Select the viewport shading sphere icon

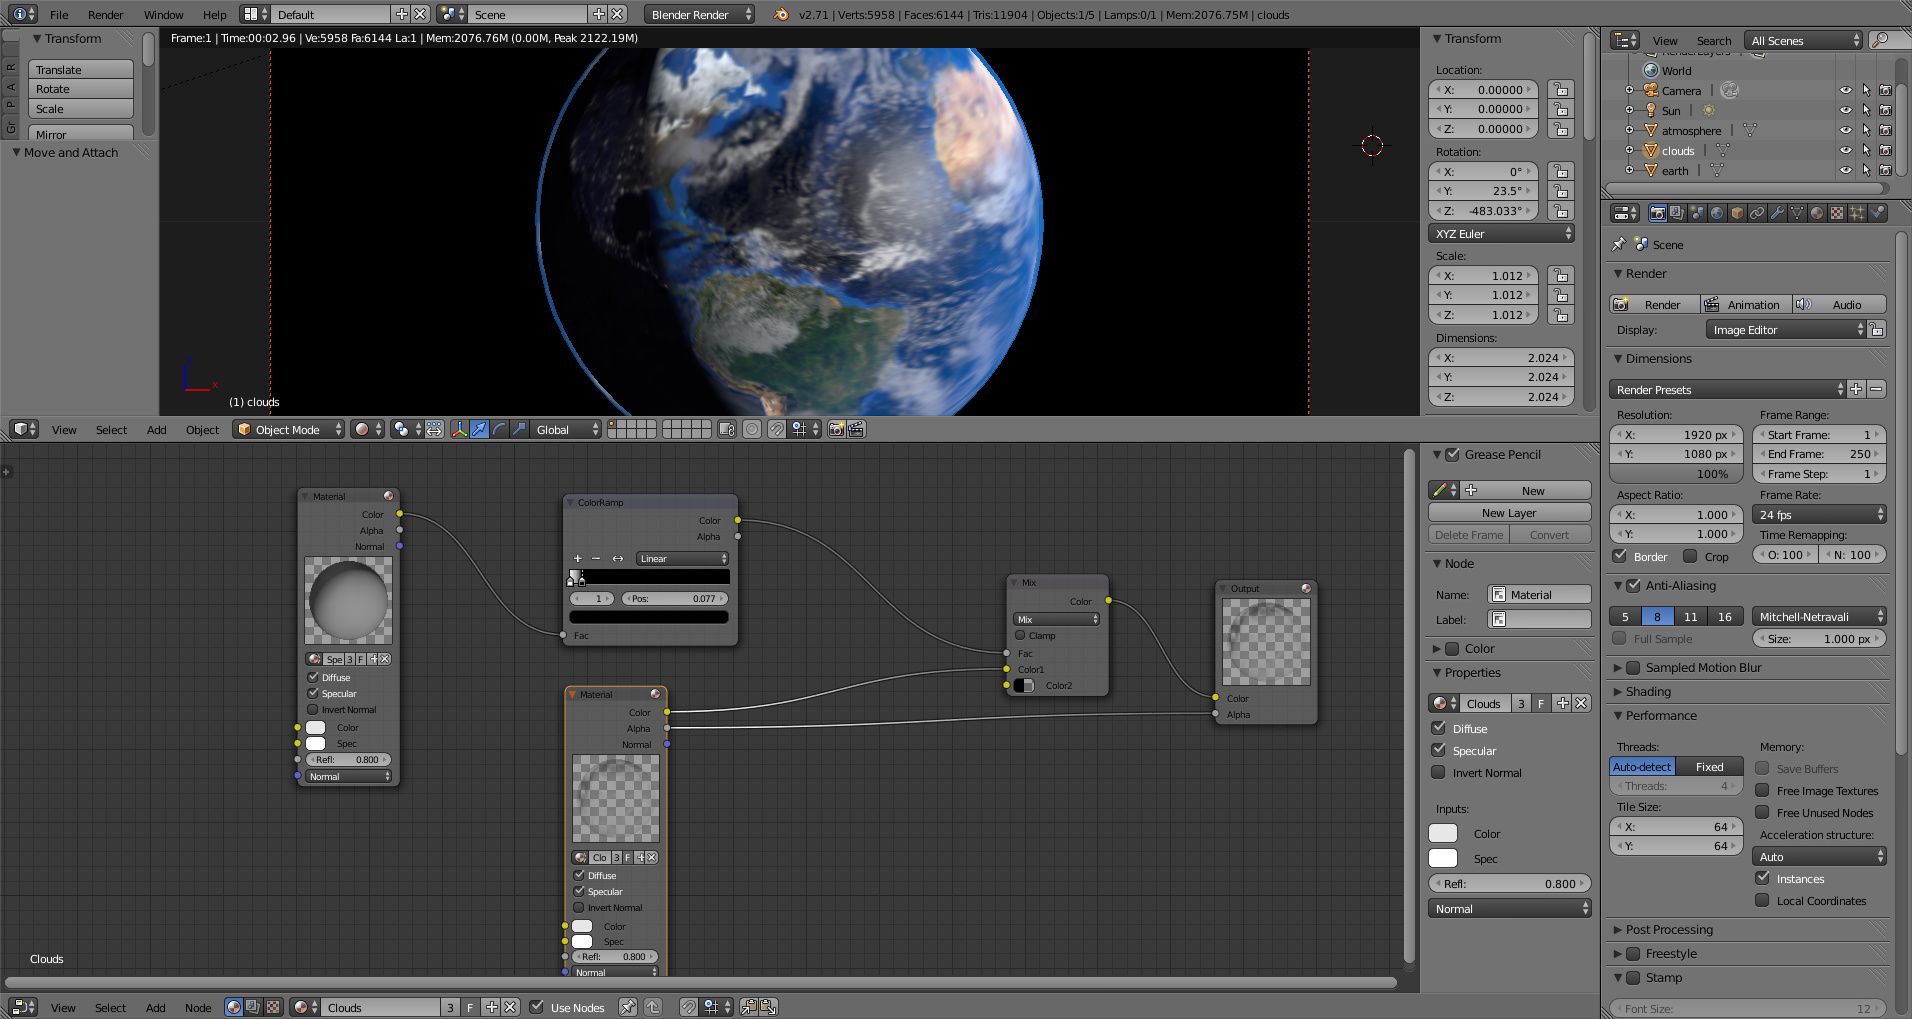pos(362,429)
